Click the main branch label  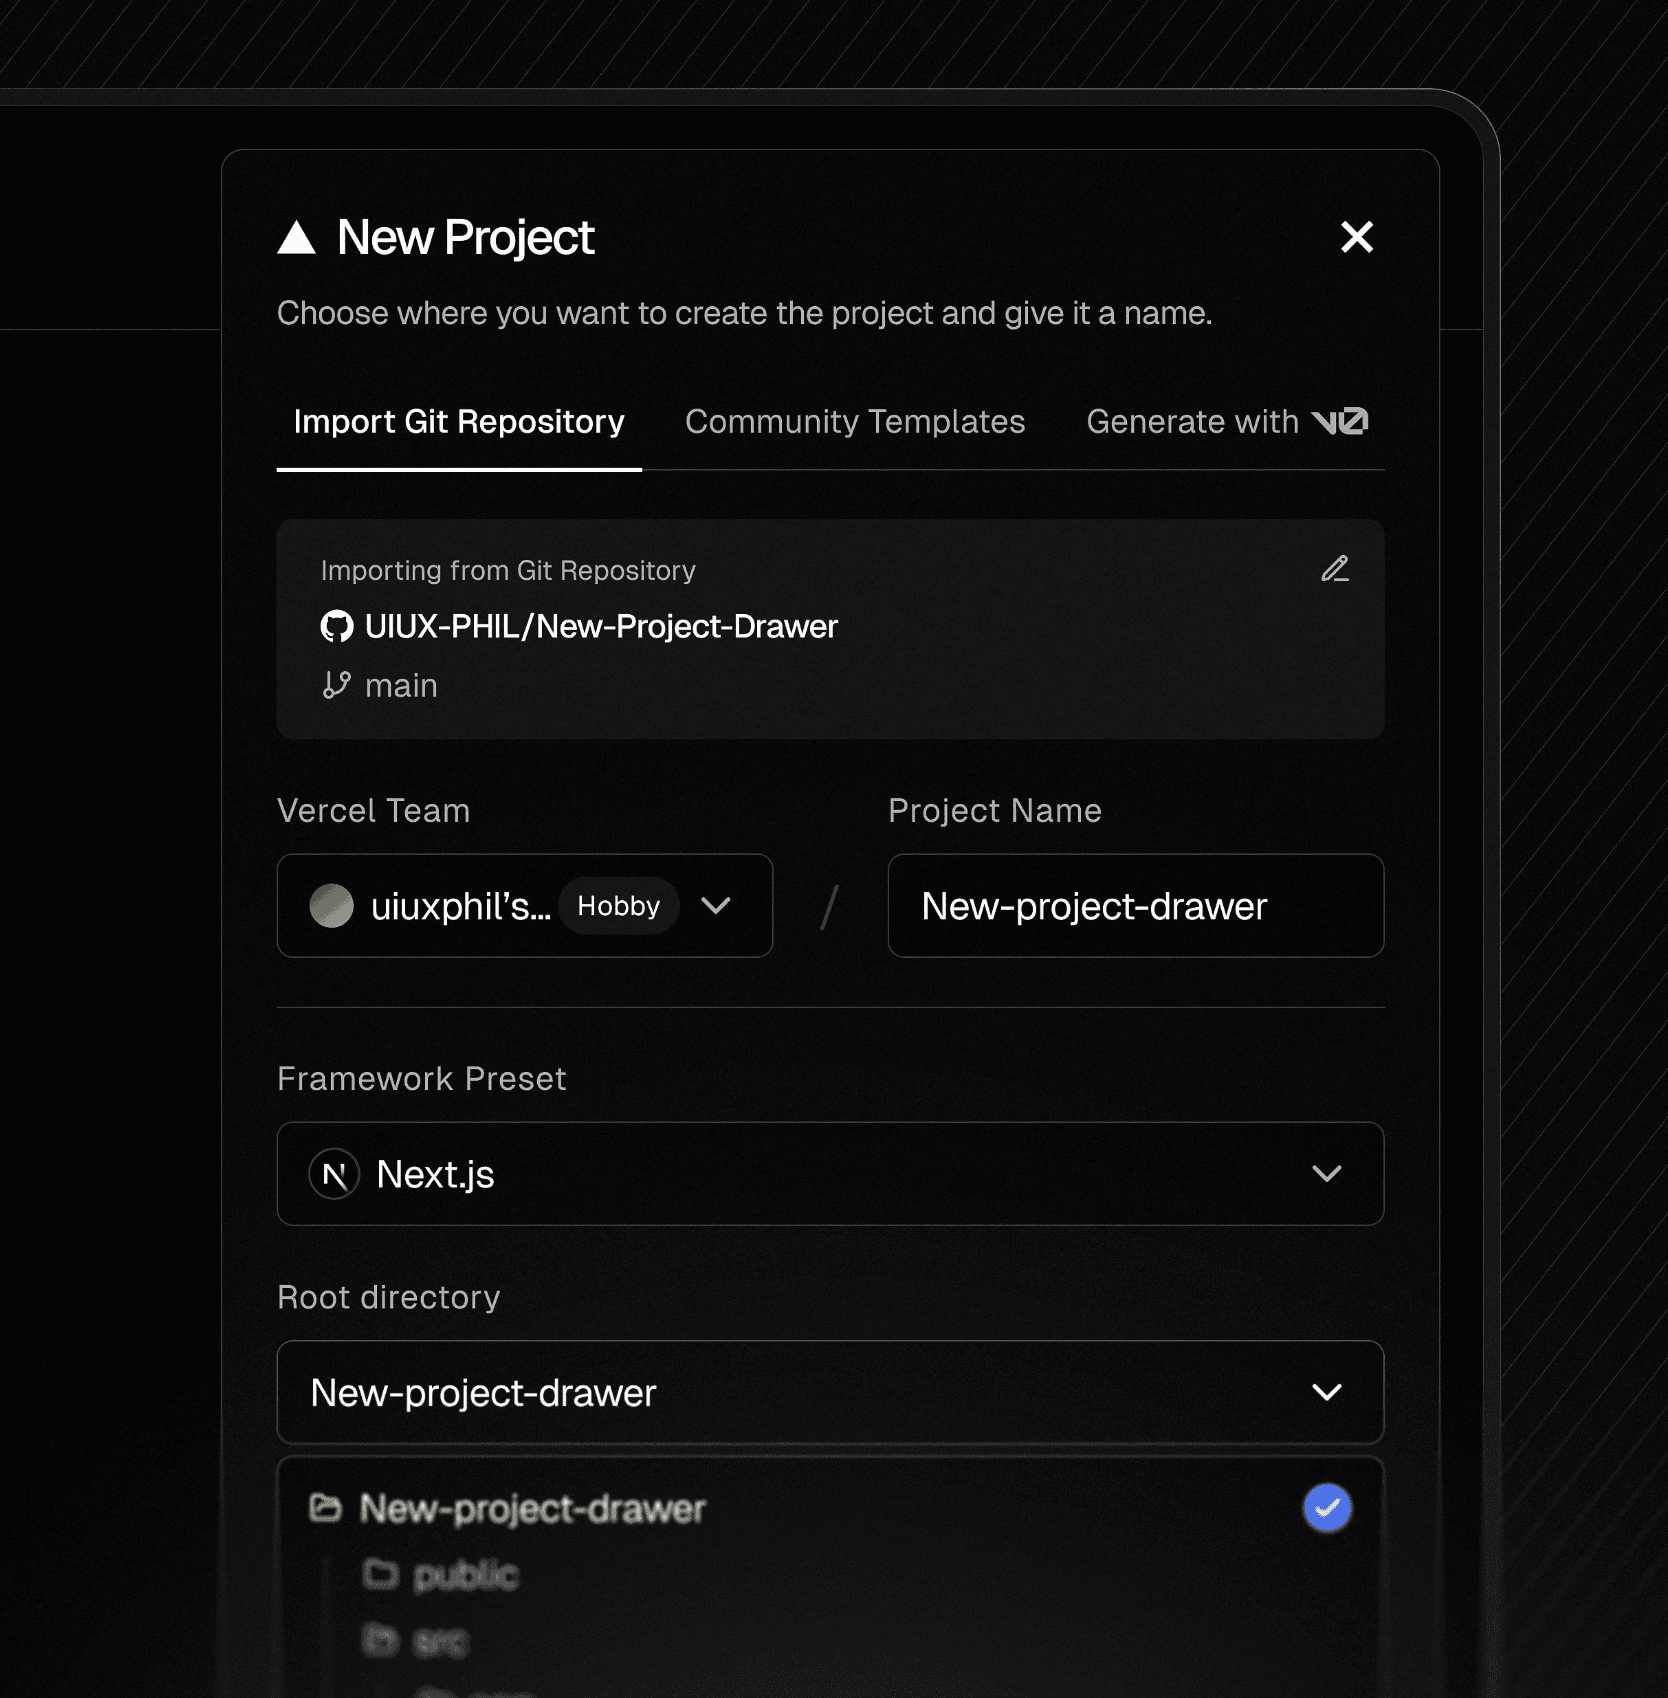point(401,685)
